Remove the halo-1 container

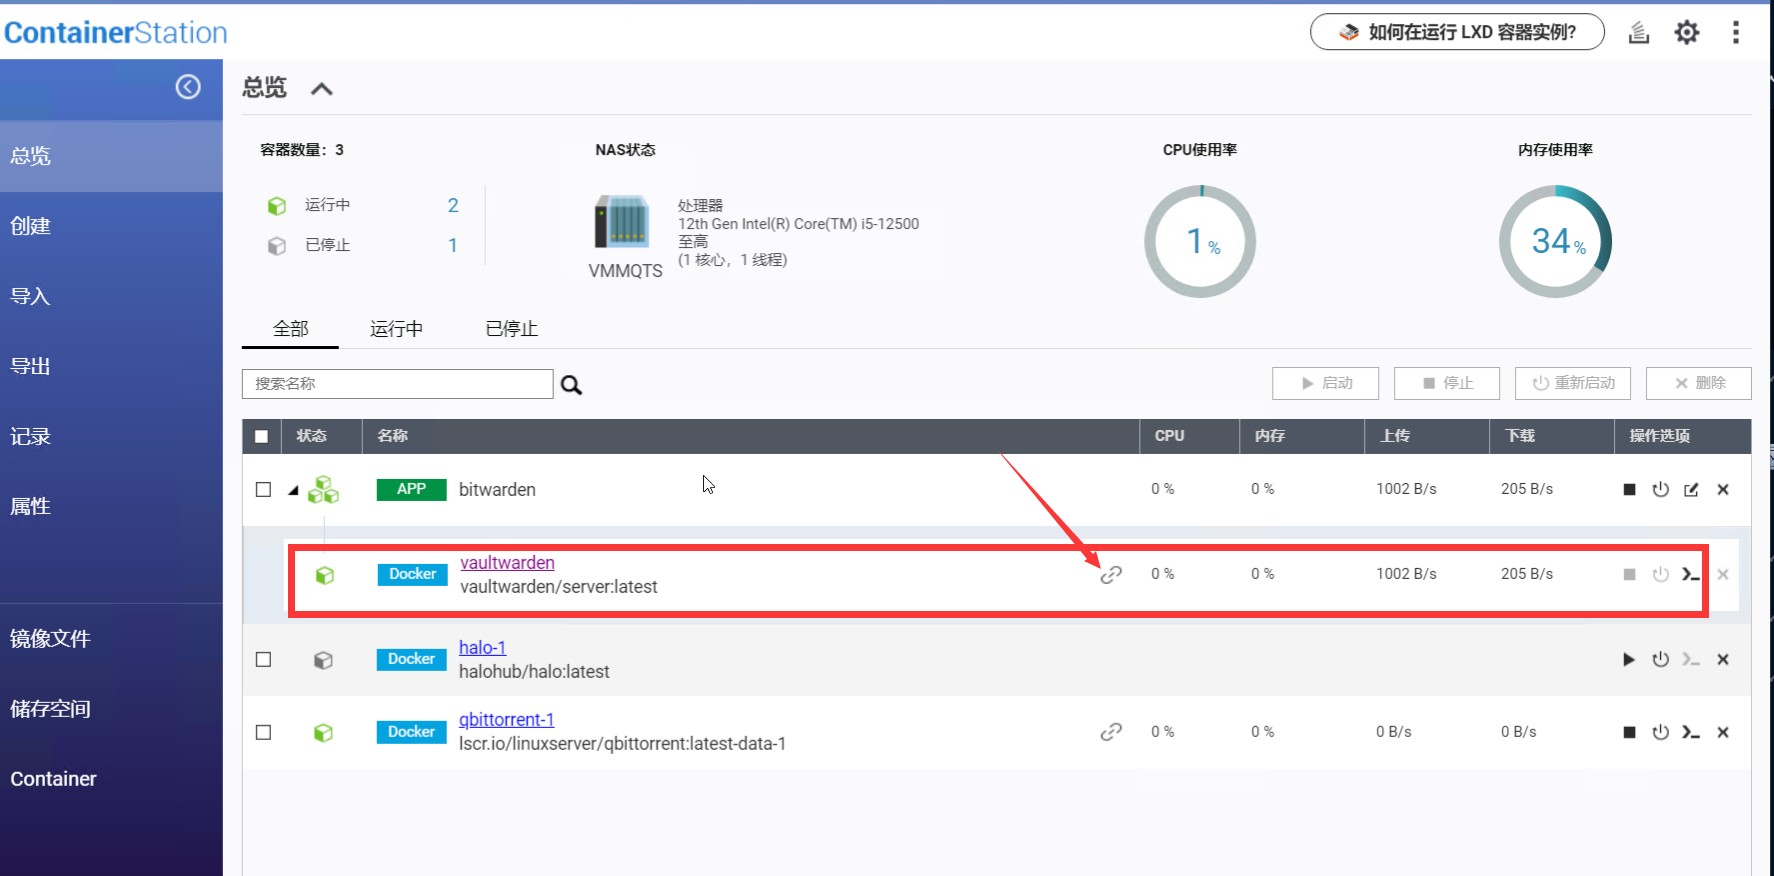click(1723, 660)
